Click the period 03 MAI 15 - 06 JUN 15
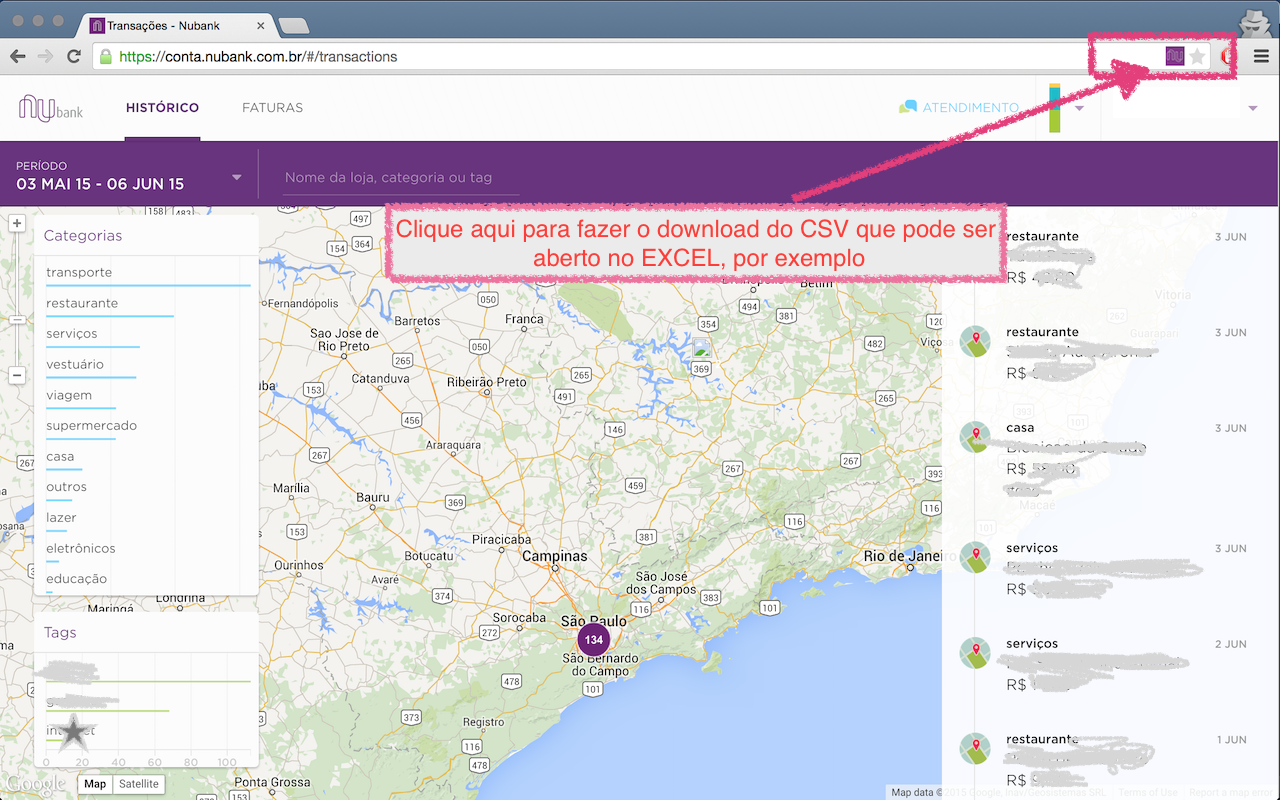This screenshot has width=1280, height=800. coord(100,184)
